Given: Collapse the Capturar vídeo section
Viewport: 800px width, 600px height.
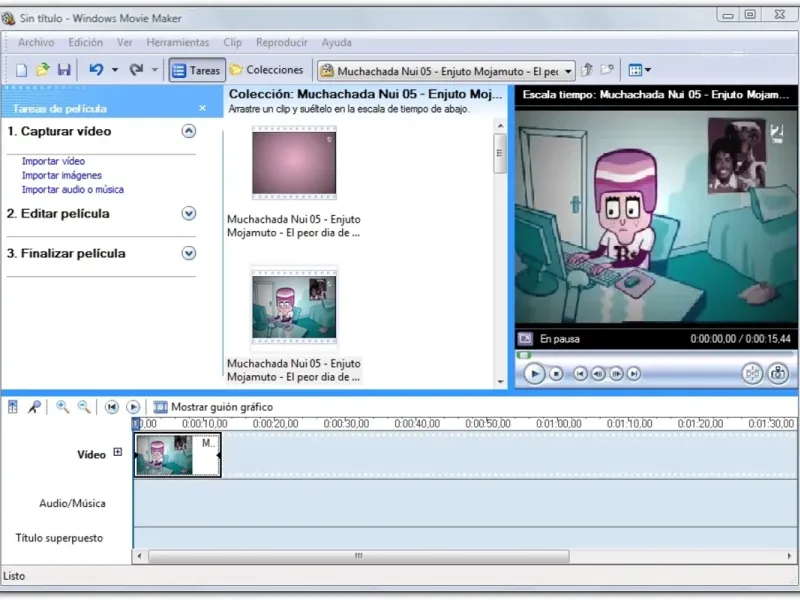Looking at the screenshot, I should tap(189, 131).
